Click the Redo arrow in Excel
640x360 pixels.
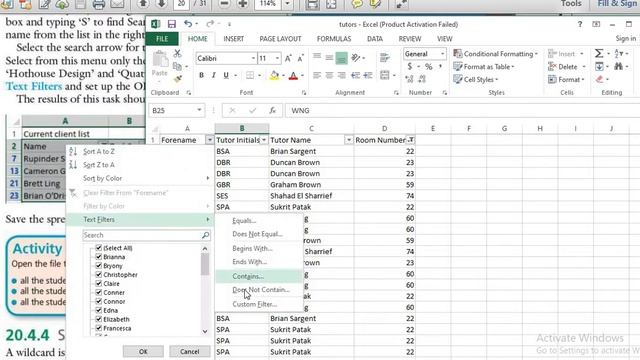tap(210, 24)
